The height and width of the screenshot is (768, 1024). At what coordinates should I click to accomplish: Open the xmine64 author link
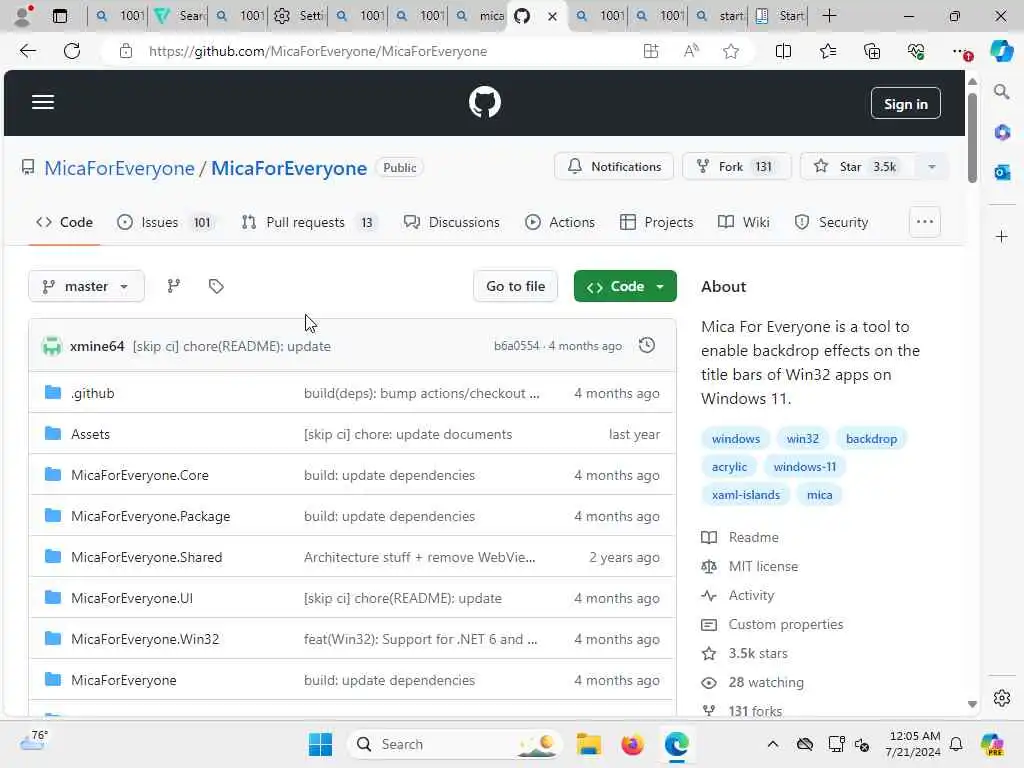pyautogui.click(x=97, y=346)
